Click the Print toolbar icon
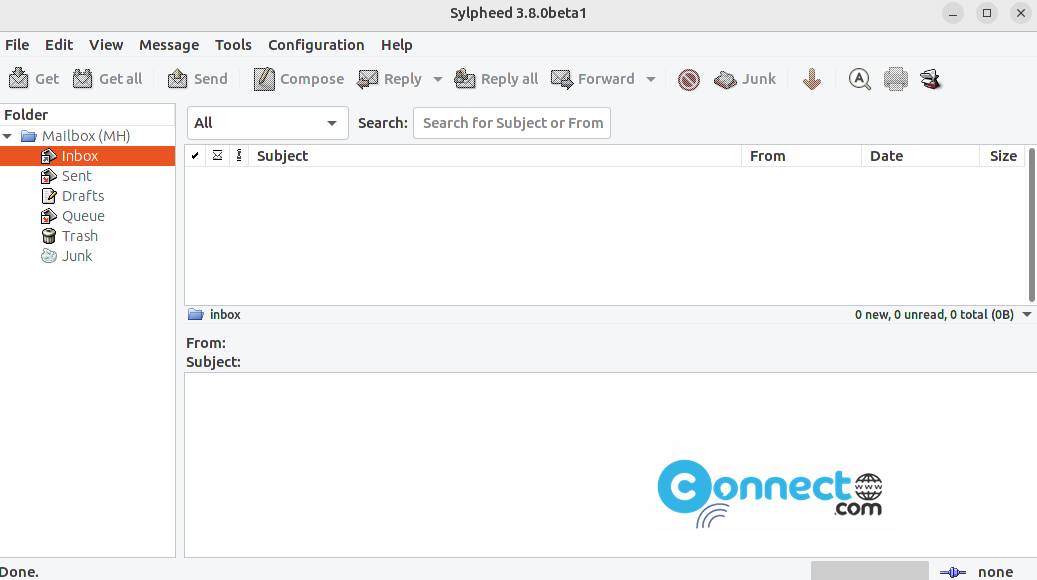 895,79
